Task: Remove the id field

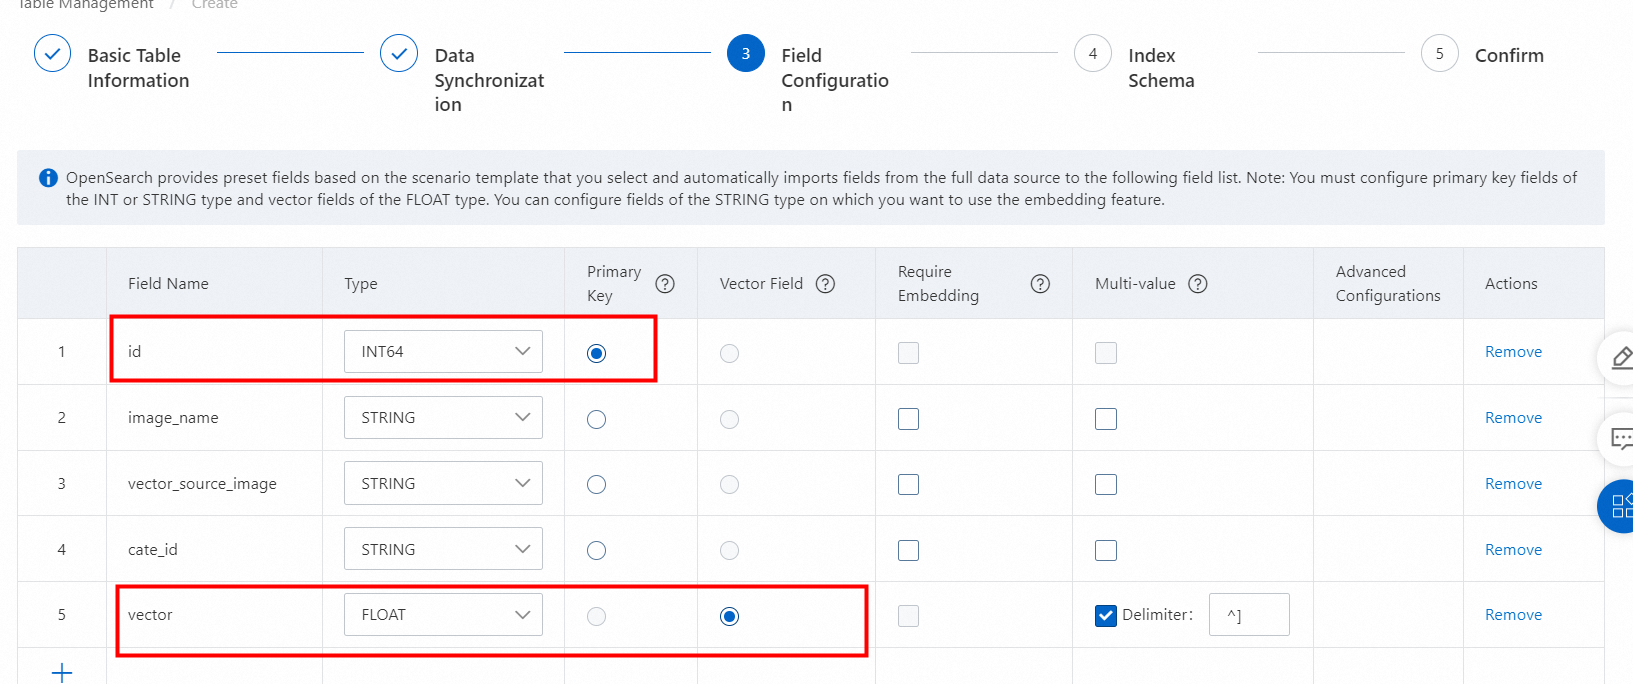Action: 1513,352
